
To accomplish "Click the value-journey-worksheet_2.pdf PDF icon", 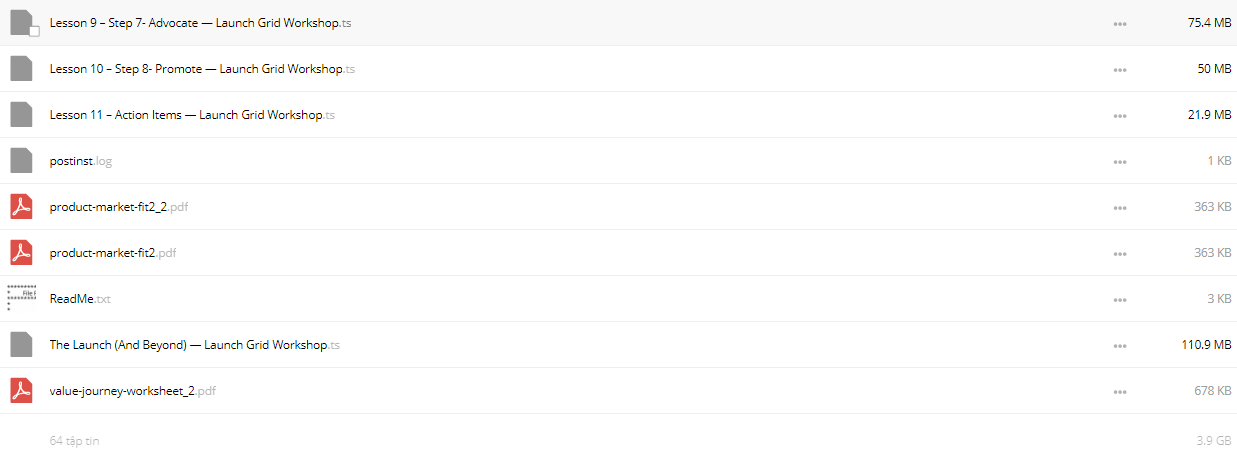I will click(x=22, y=391).
